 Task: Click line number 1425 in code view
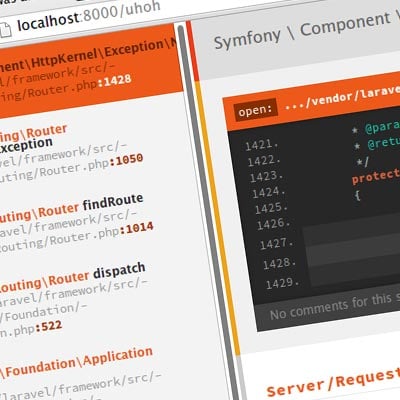point(271,208)
